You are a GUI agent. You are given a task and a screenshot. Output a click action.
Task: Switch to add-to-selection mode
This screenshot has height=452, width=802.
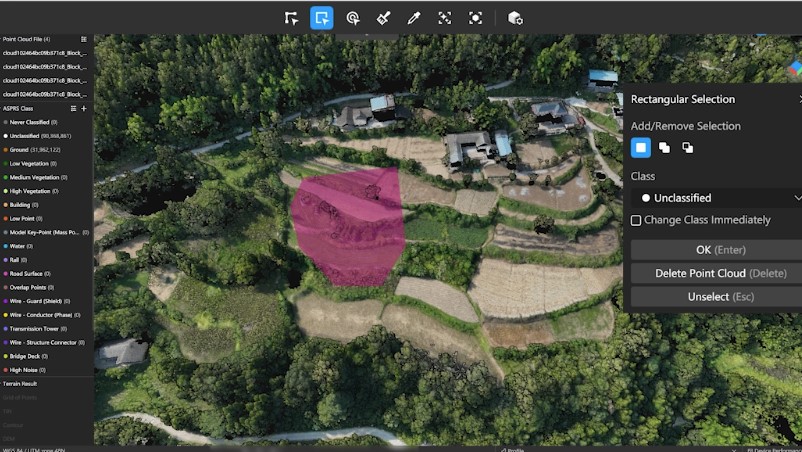pyautogui.click(x=664, y=147)
